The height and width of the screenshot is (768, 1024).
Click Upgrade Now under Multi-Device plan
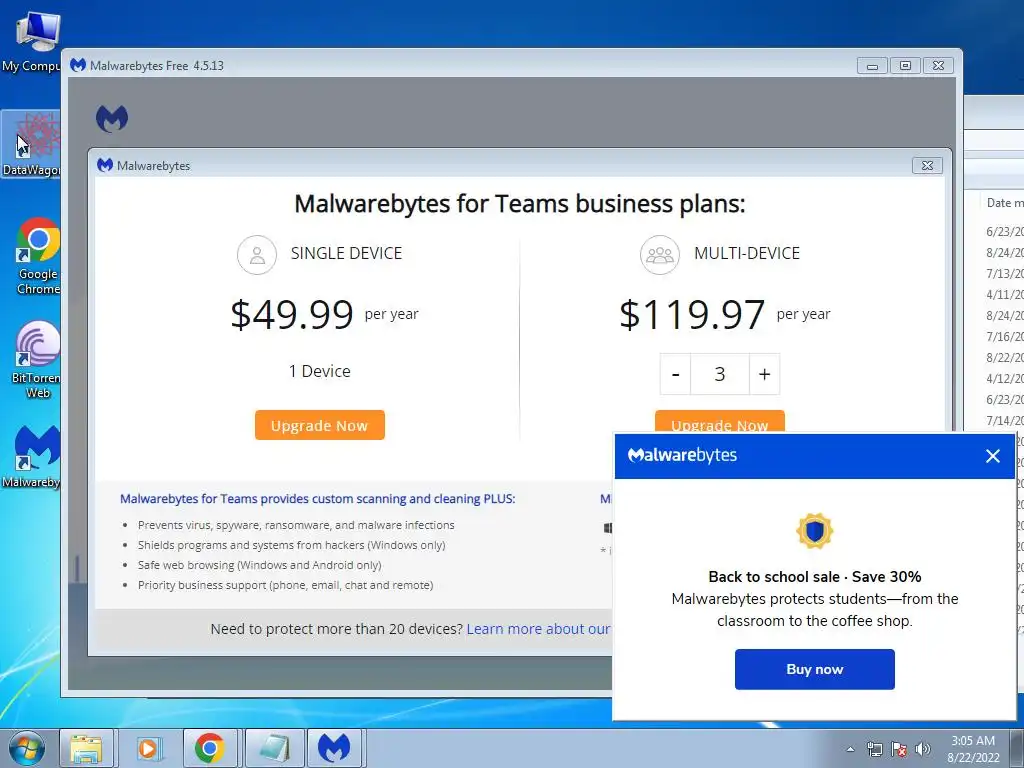point(719,421)
